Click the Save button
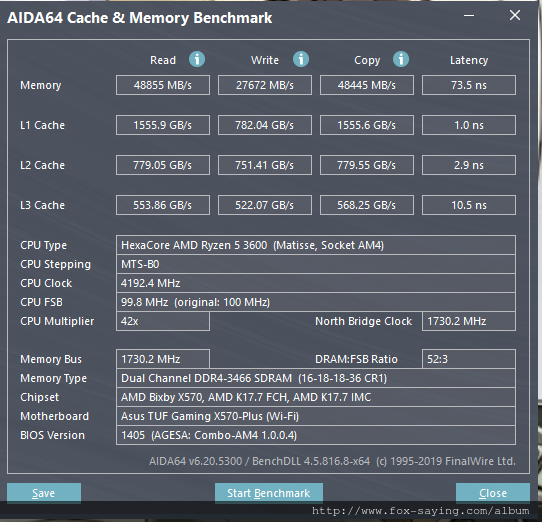 coord(44,493)
